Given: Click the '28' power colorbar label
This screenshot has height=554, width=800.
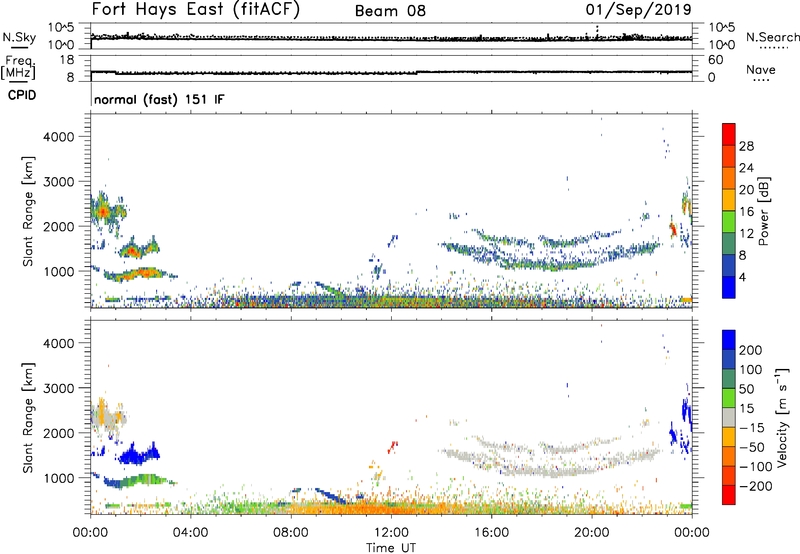Looking at the screenshot, I should 746,146.
